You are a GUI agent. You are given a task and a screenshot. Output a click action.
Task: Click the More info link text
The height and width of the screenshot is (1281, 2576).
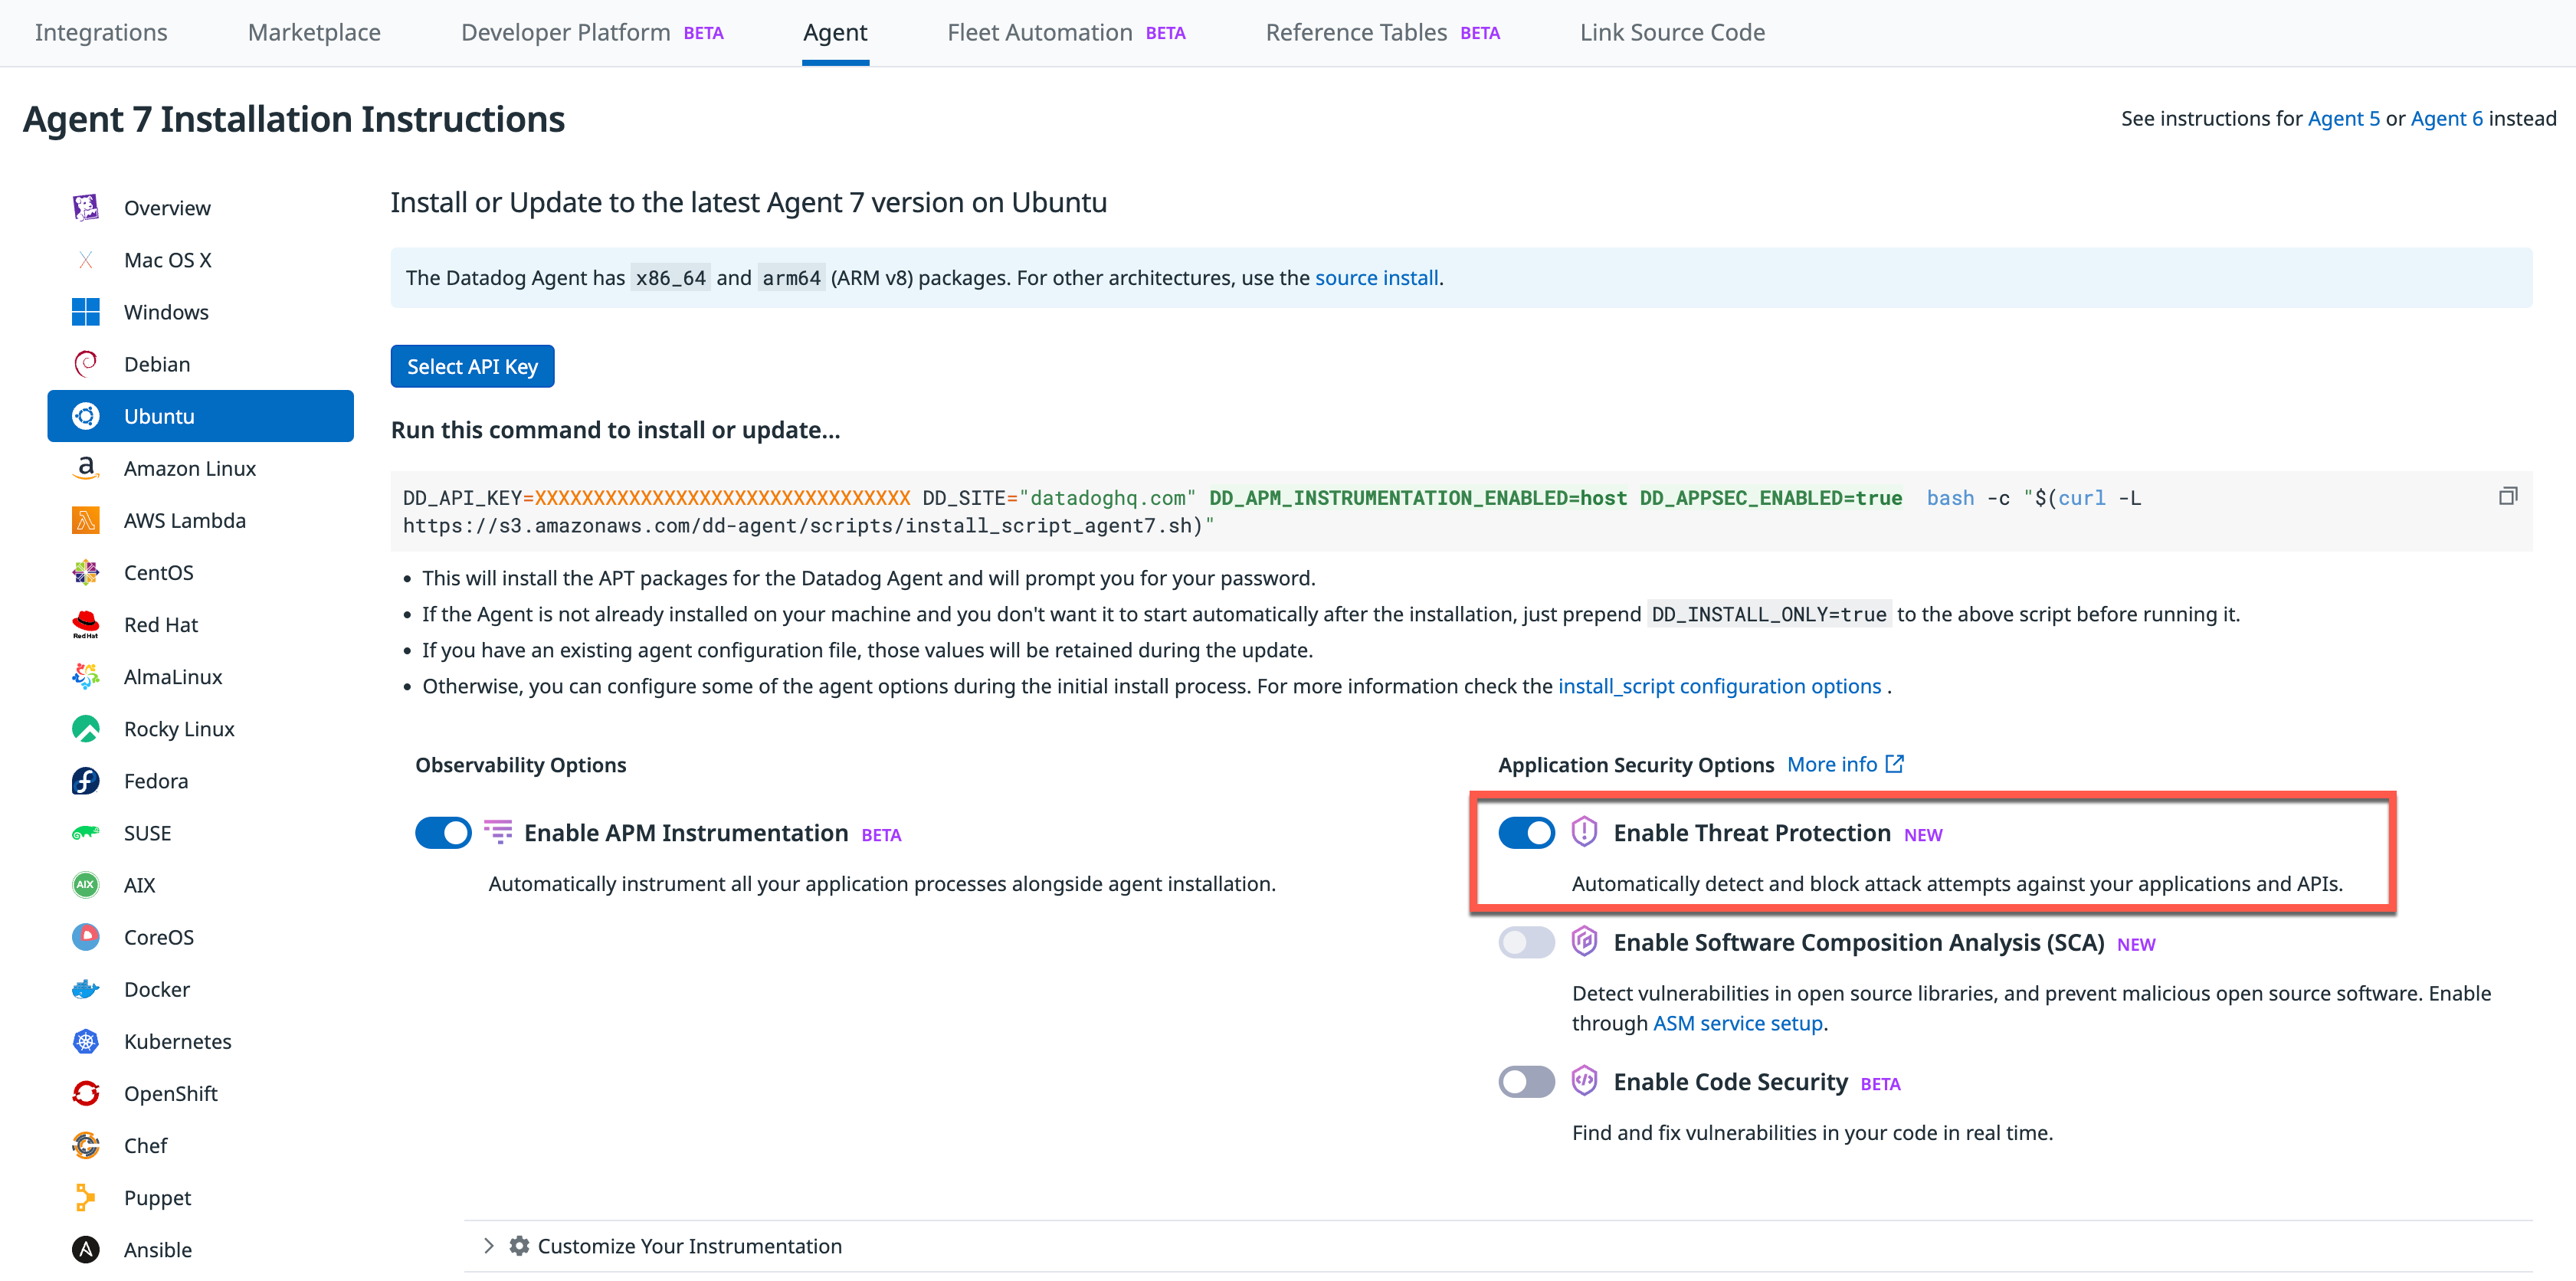pos(1832,764)
